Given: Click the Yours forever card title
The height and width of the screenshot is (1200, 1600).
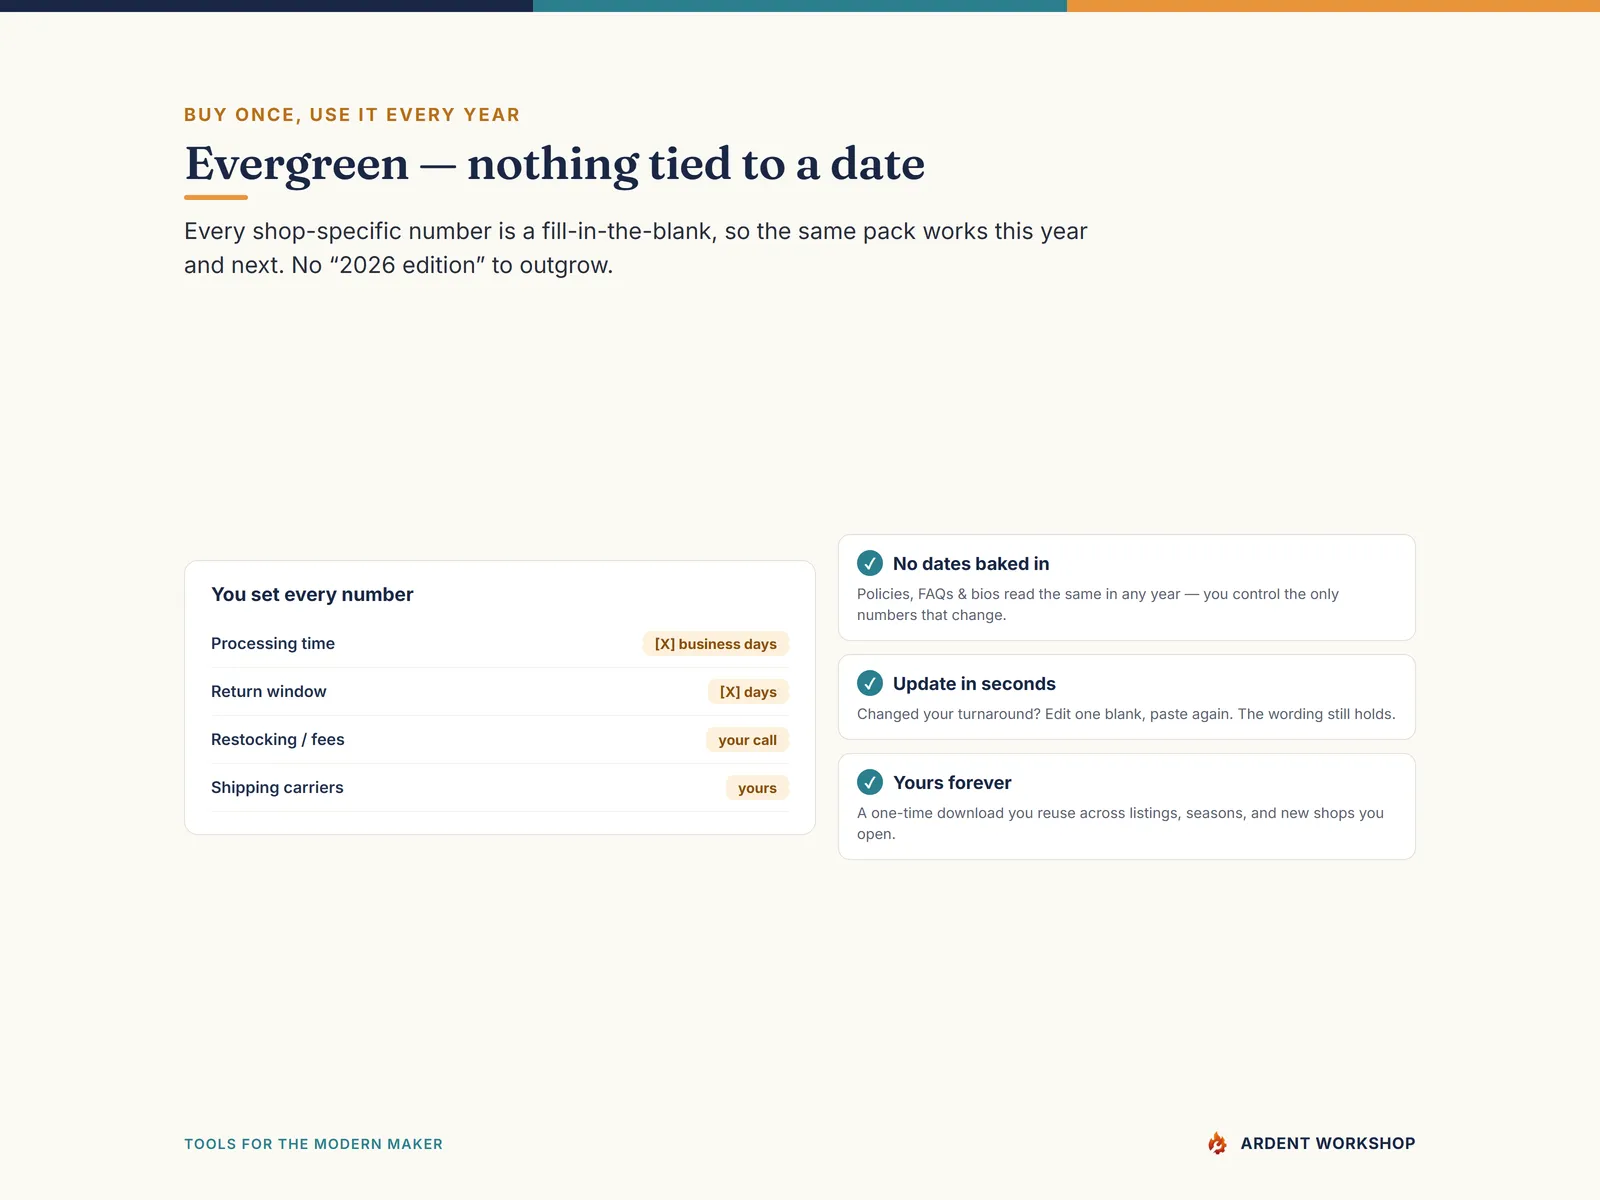Looking at the screenshot, I should (x=952, y=782).
